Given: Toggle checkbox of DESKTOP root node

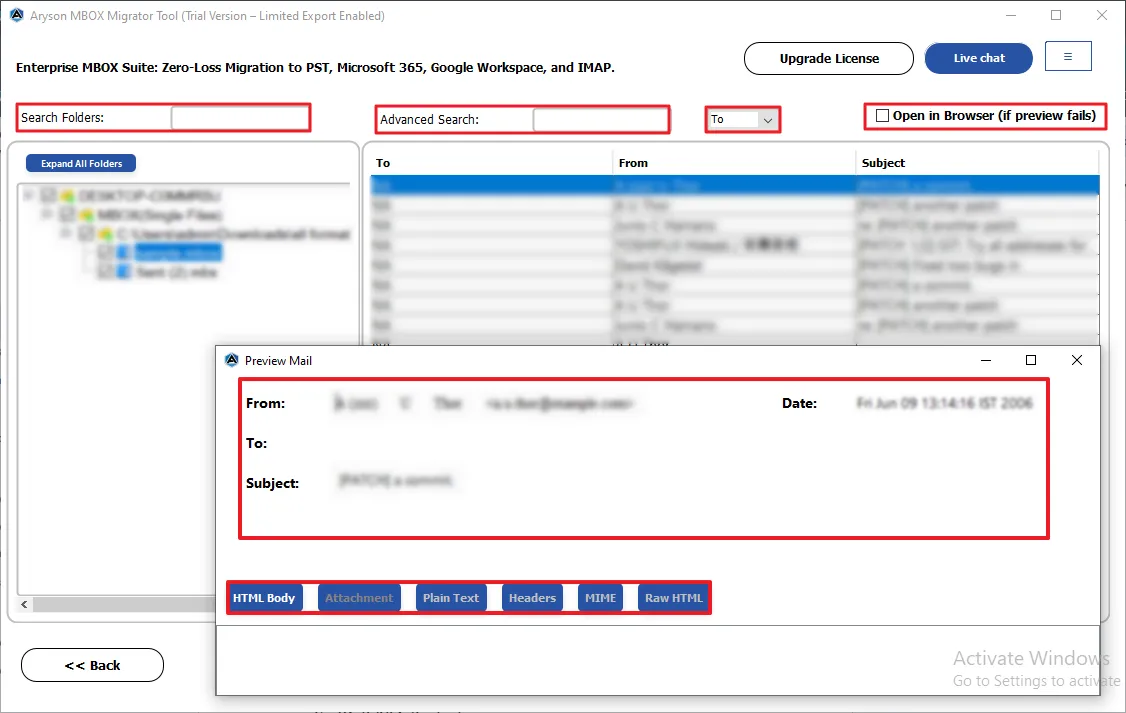Looking at the screenshot, I should click(48, 195).
